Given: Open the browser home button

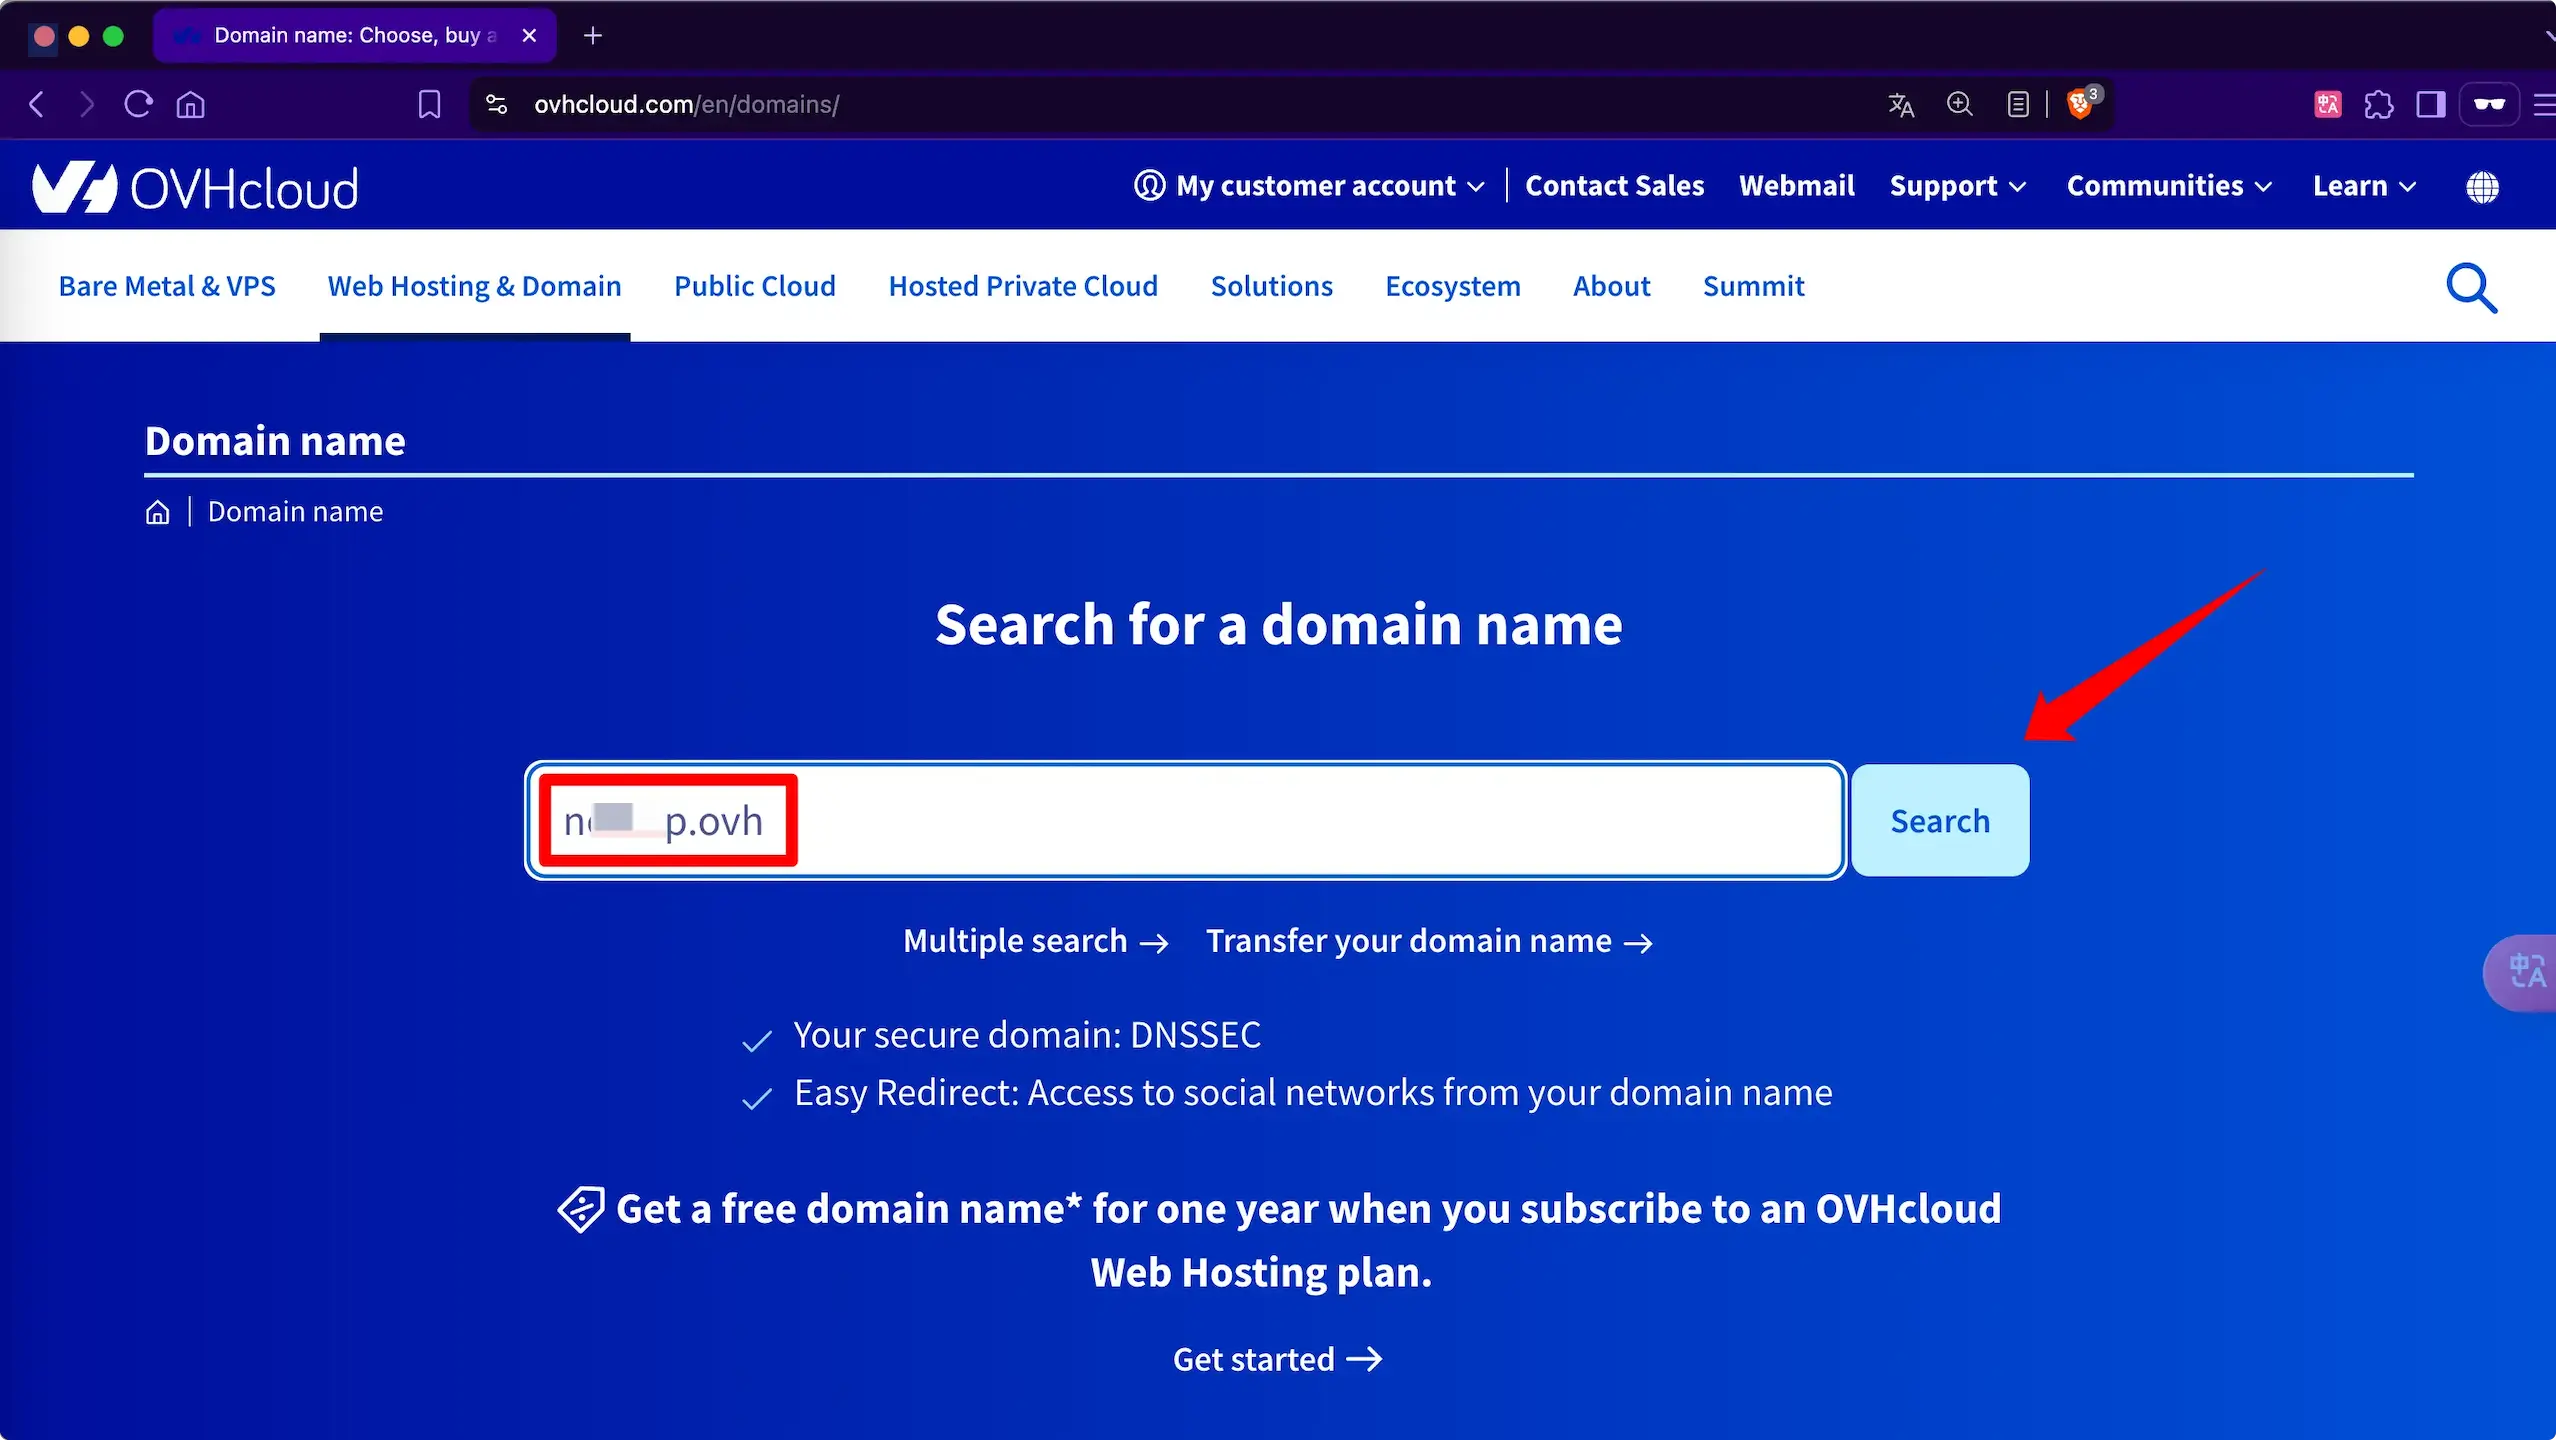Looking at the screenshot, I should point(190,104).
